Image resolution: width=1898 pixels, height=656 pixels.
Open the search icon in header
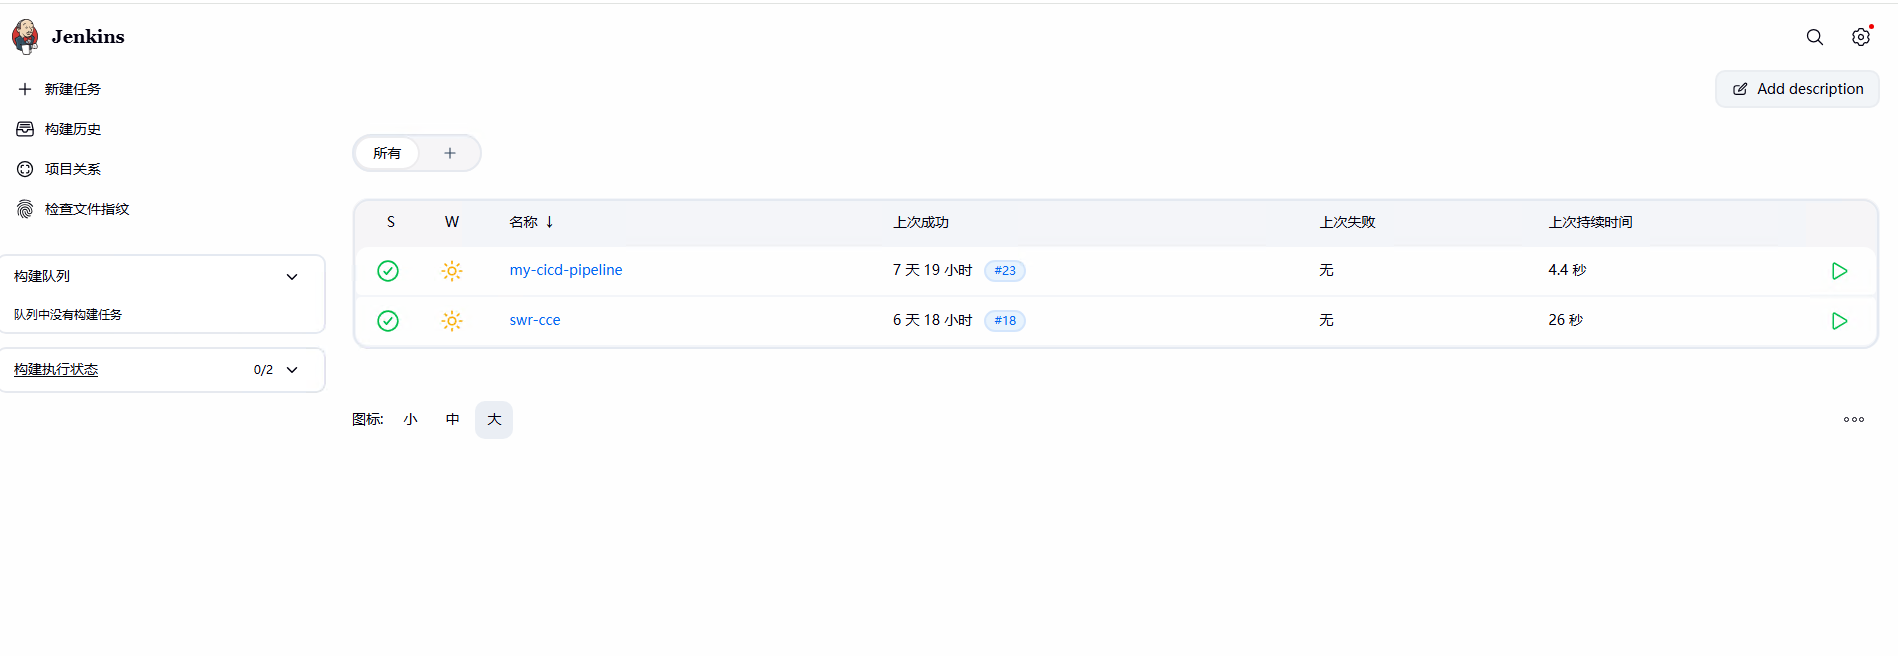click(1814, 37)
